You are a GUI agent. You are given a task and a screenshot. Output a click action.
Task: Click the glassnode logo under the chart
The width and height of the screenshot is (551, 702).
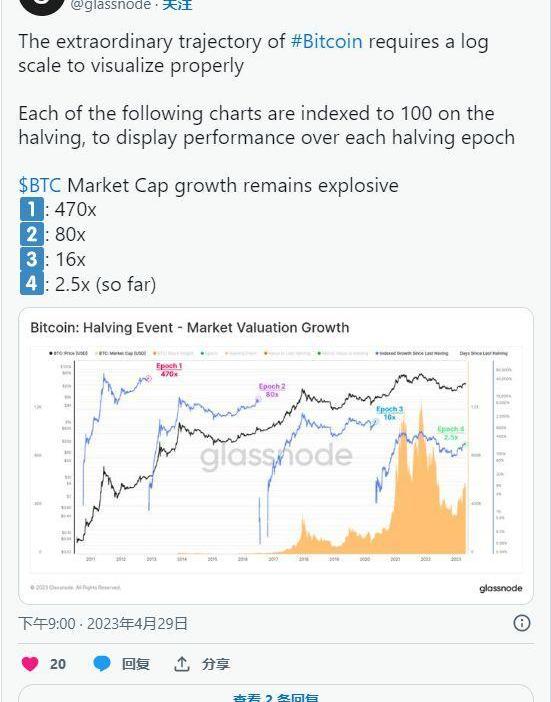(500, 588)
